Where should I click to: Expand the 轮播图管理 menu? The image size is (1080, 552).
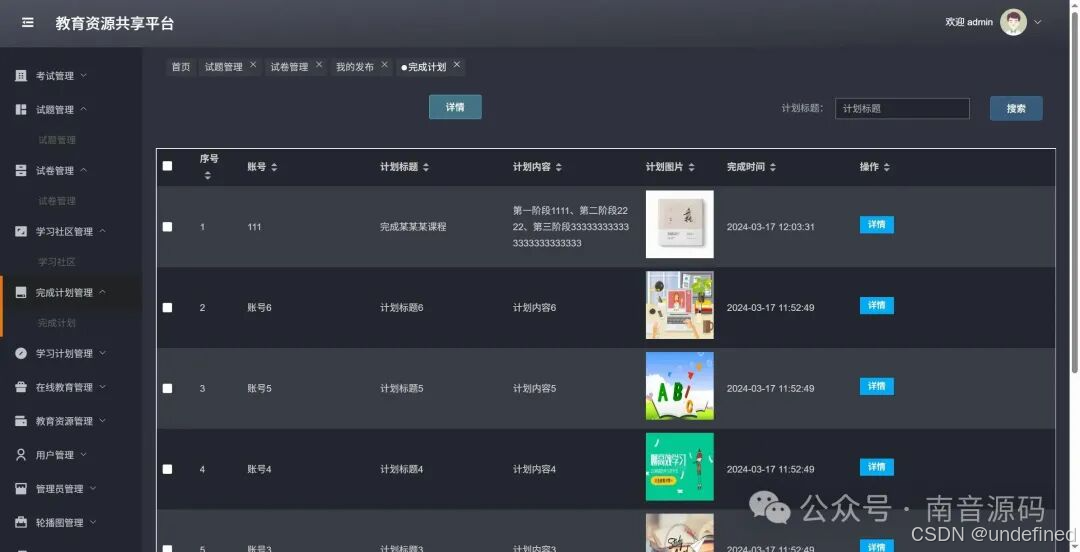point(93,521)
